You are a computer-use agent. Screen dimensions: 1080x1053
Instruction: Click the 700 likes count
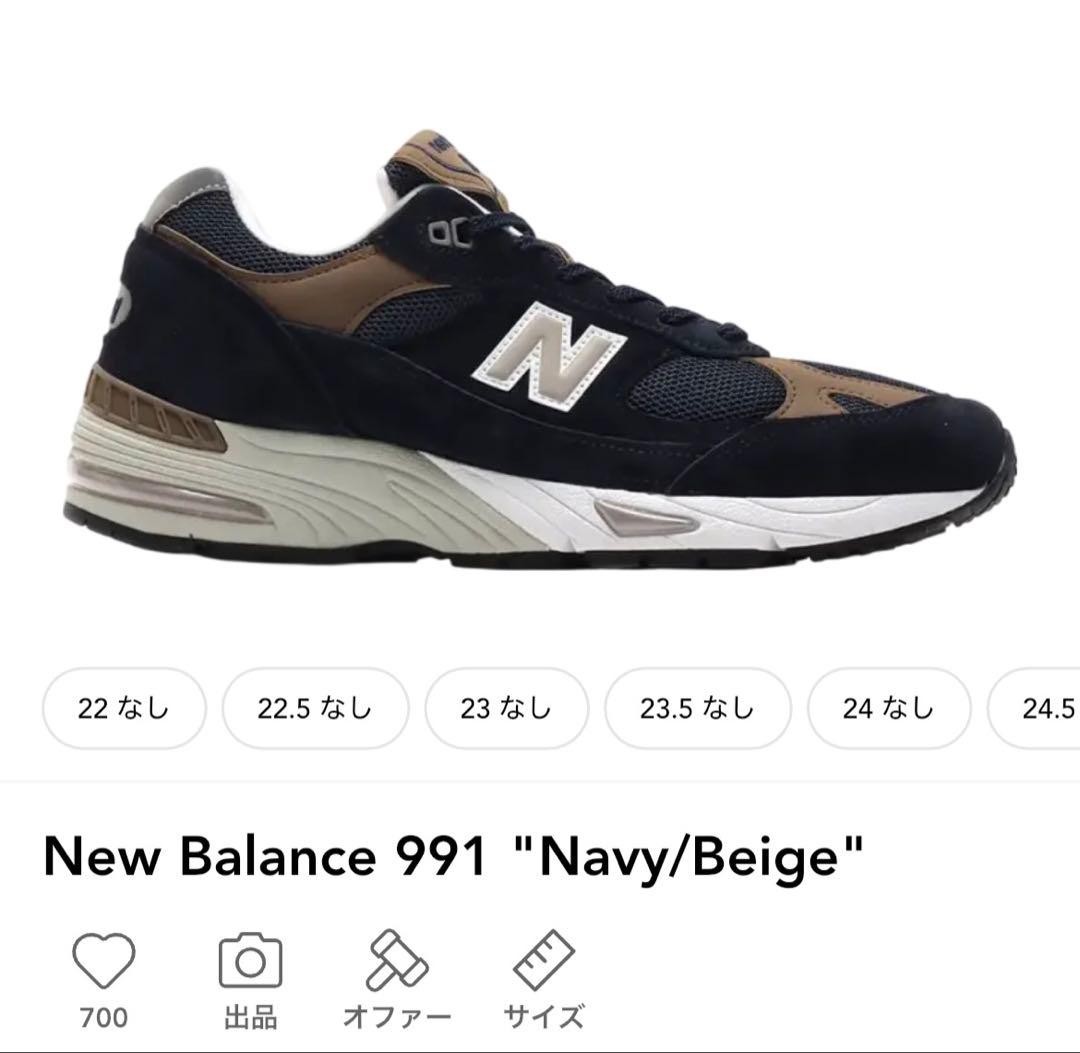tap(103, 1017)
